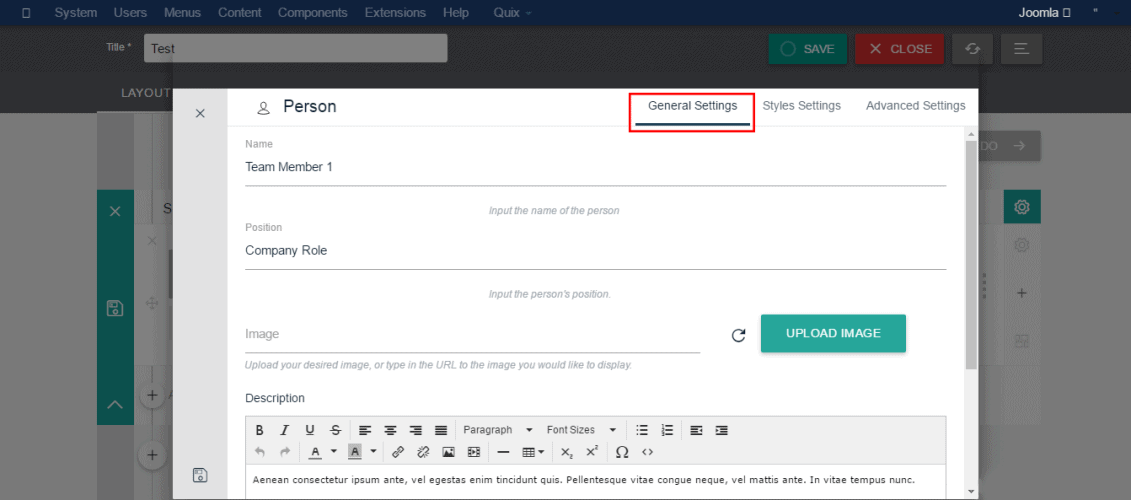Image resolution: width=1131 pixels, height=500 pixels.
Task: Open the Font Sizes dropdown
Action: coord(581,430)
